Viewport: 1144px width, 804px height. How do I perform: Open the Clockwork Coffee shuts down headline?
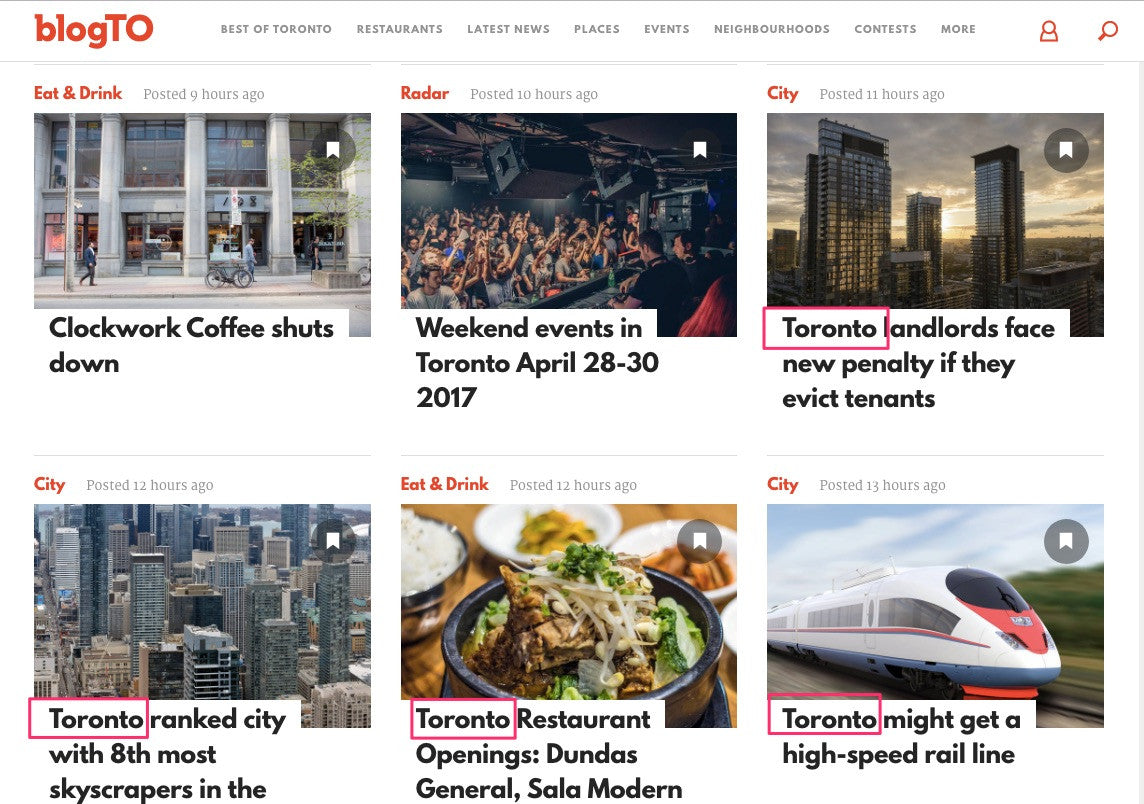(x=191, y=345)
